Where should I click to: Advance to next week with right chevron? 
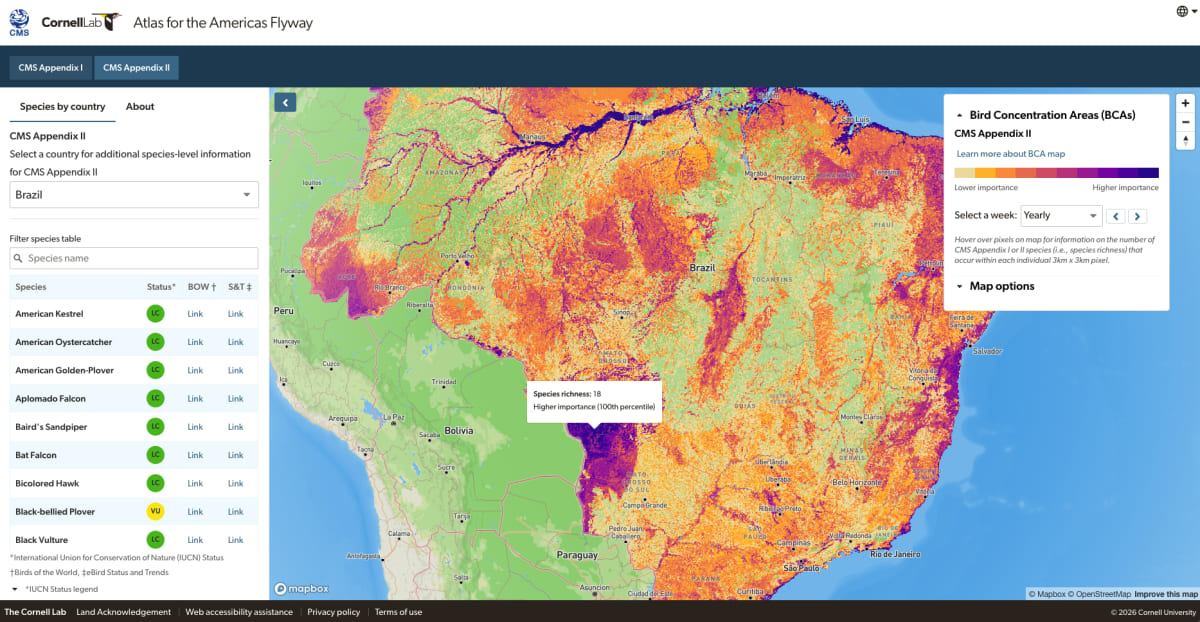[1137, 215]
